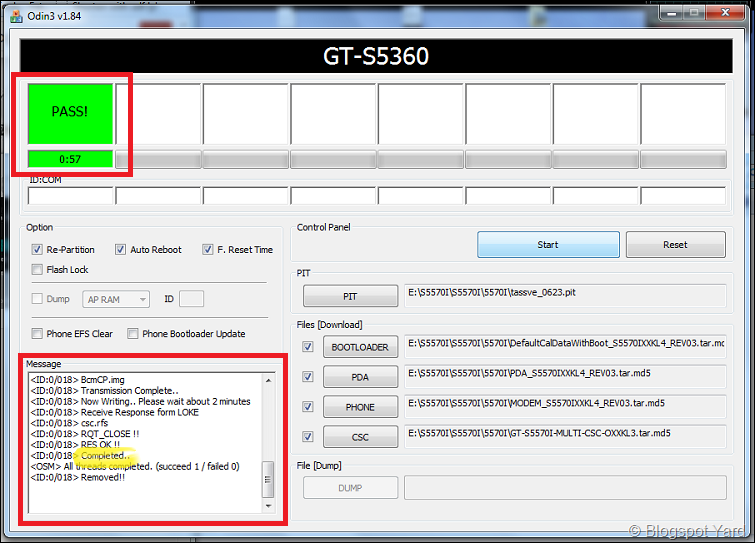Uncheck F. Reset Time
The height and width of the screenshot is (543, 755).
tap(208, 249)
